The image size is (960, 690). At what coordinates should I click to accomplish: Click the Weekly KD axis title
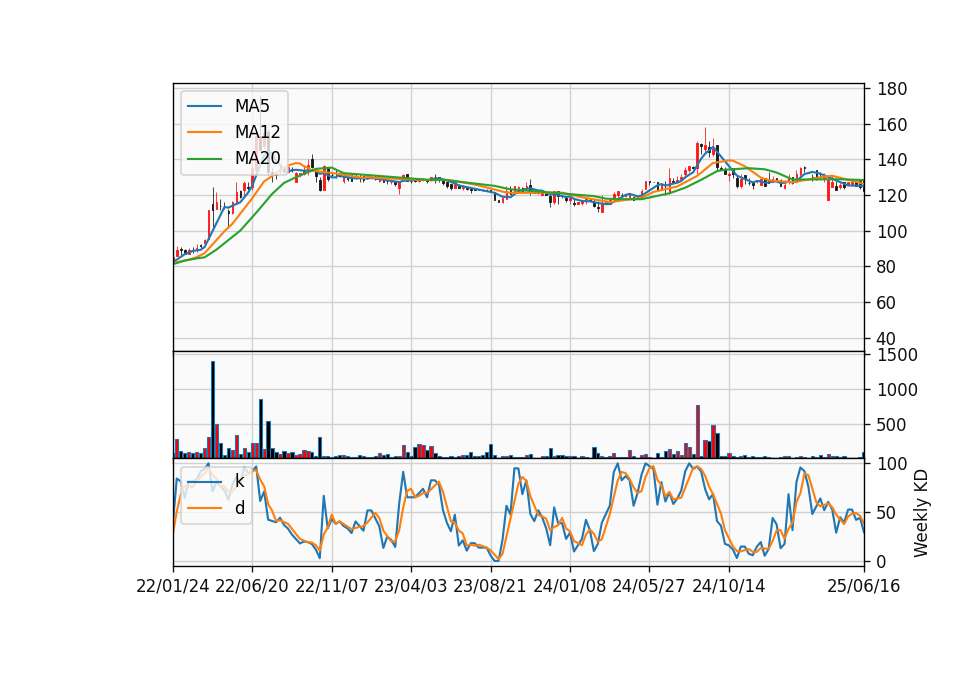921,513
